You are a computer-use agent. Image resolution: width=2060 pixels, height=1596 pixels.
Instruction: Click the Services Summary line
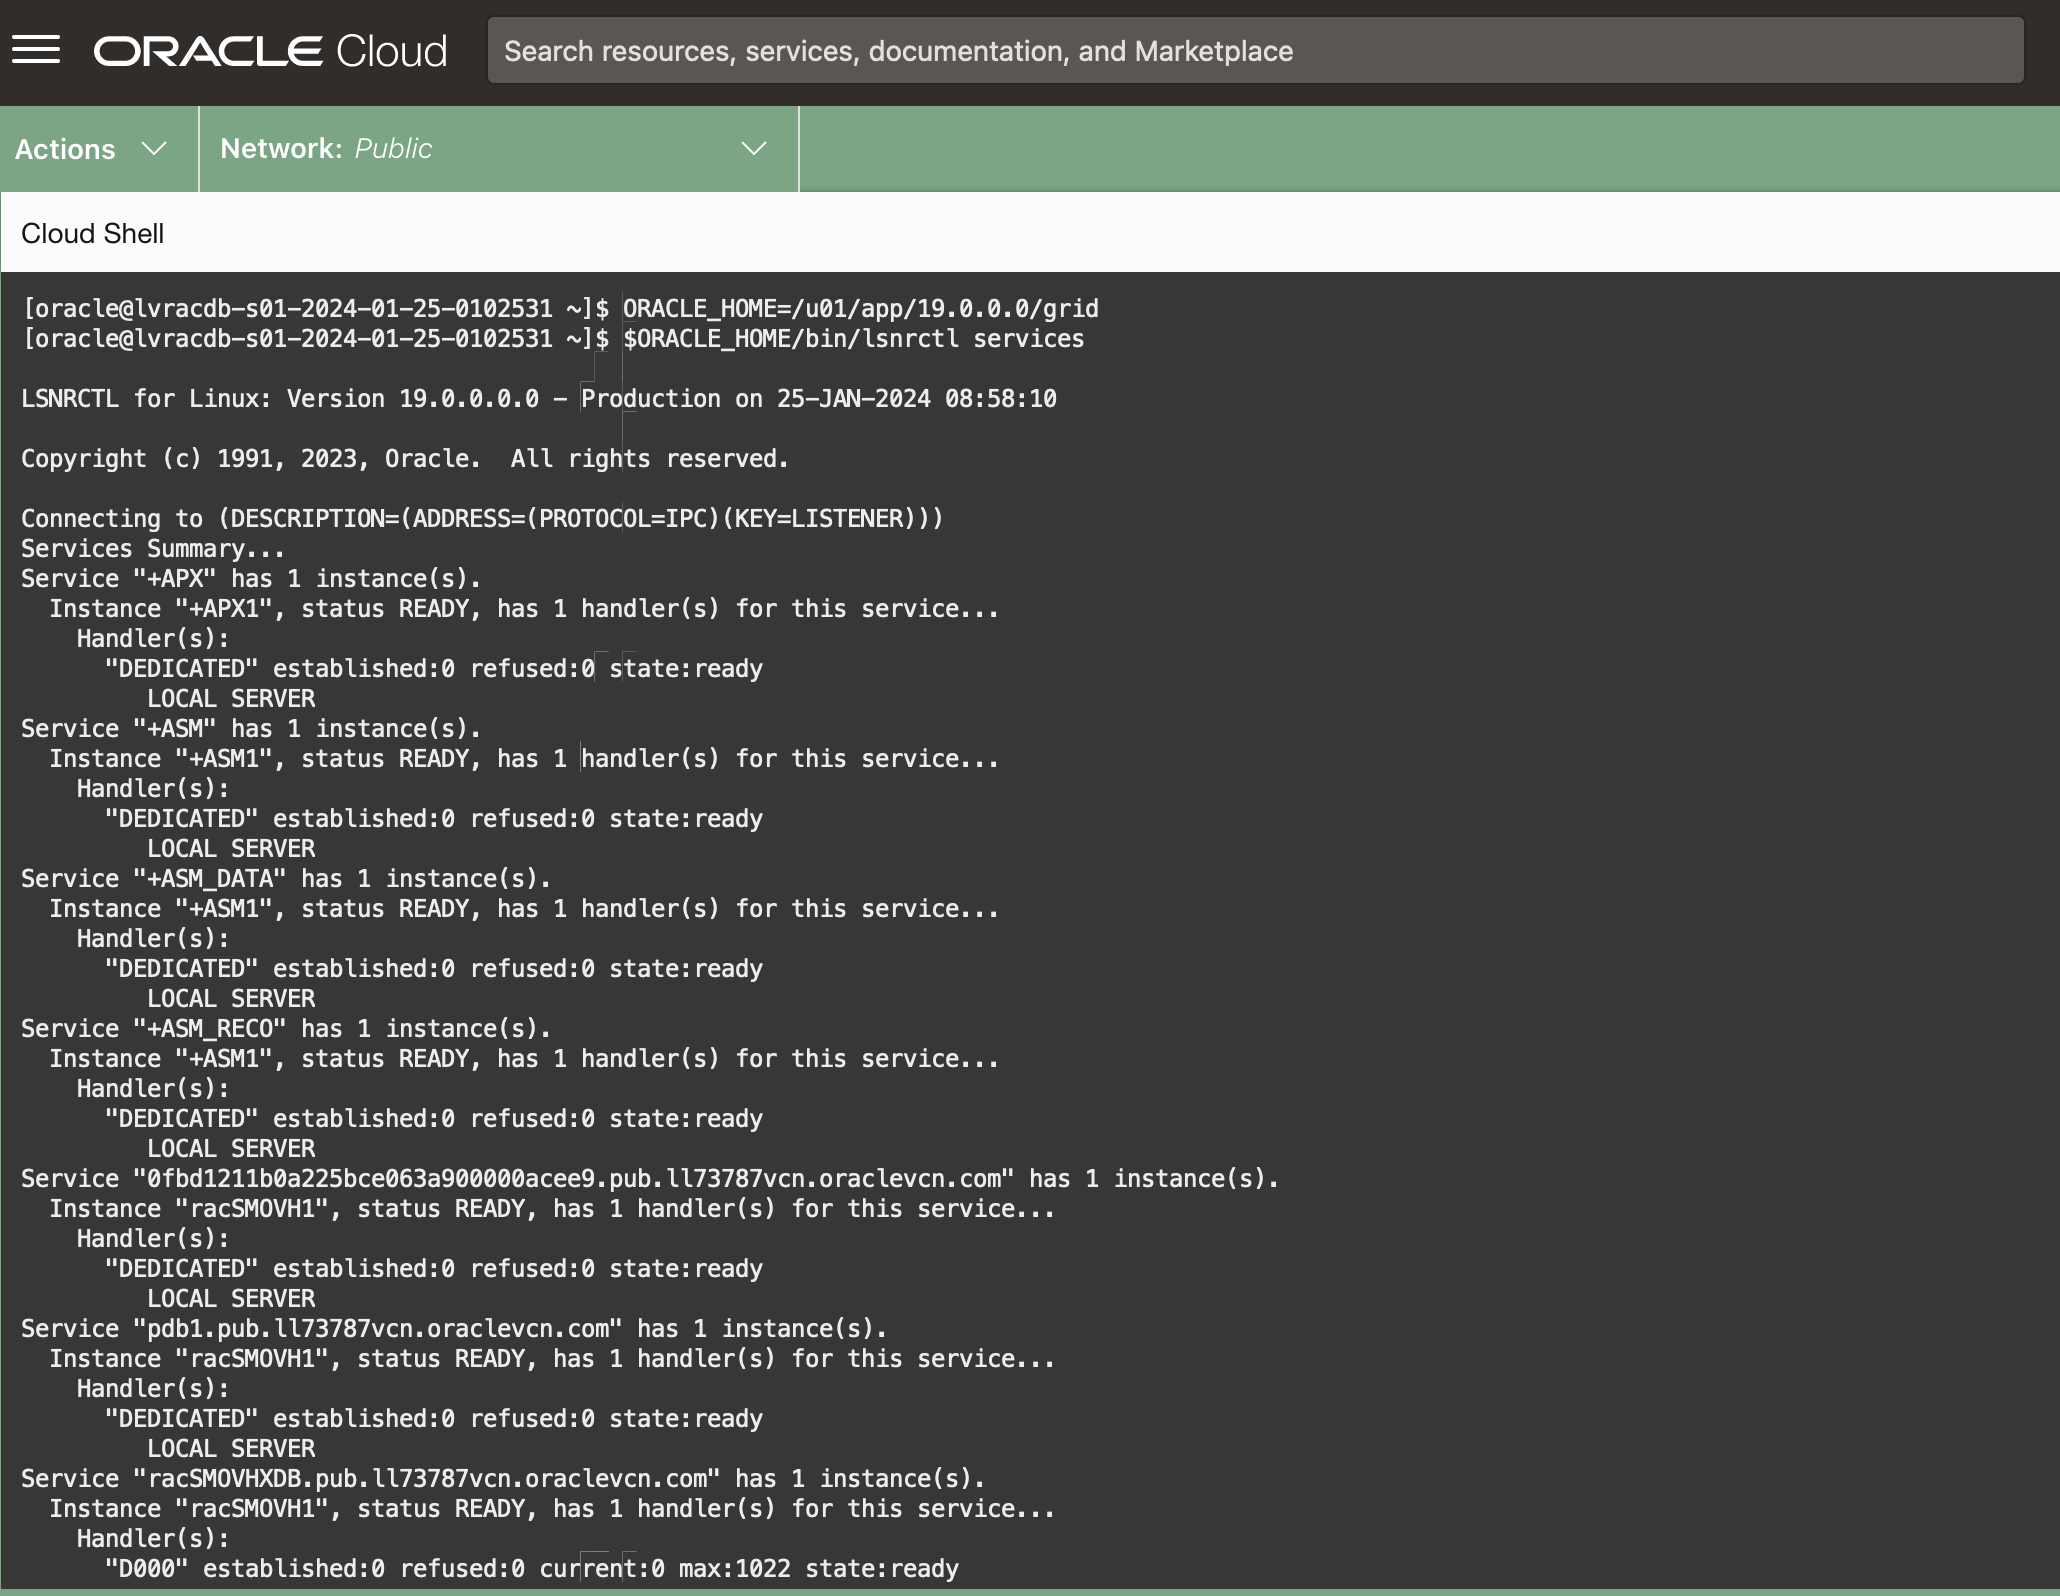point(152,549)
